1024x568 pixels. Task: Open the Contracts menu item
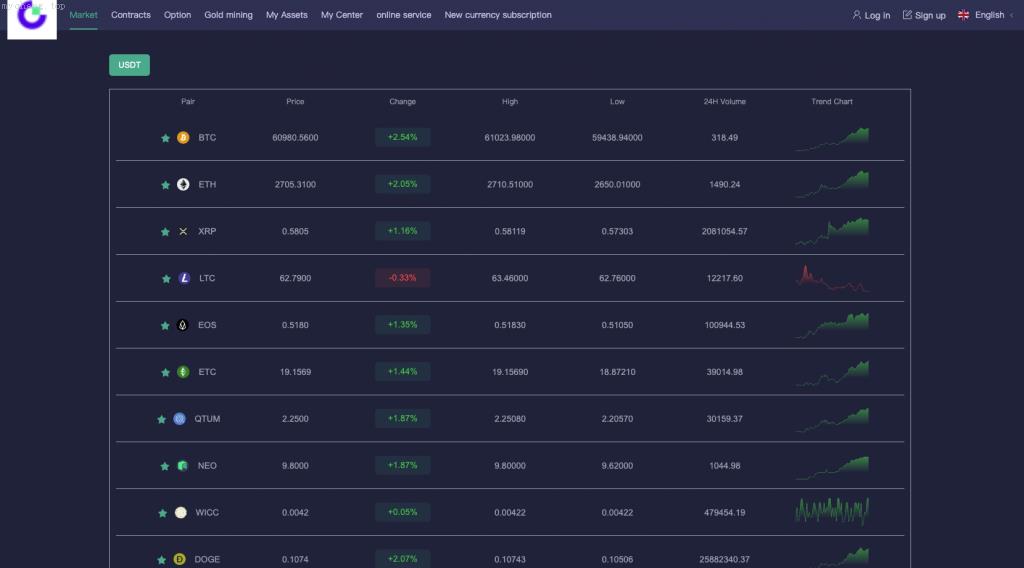pyautogui.click(x=131, y=15)
